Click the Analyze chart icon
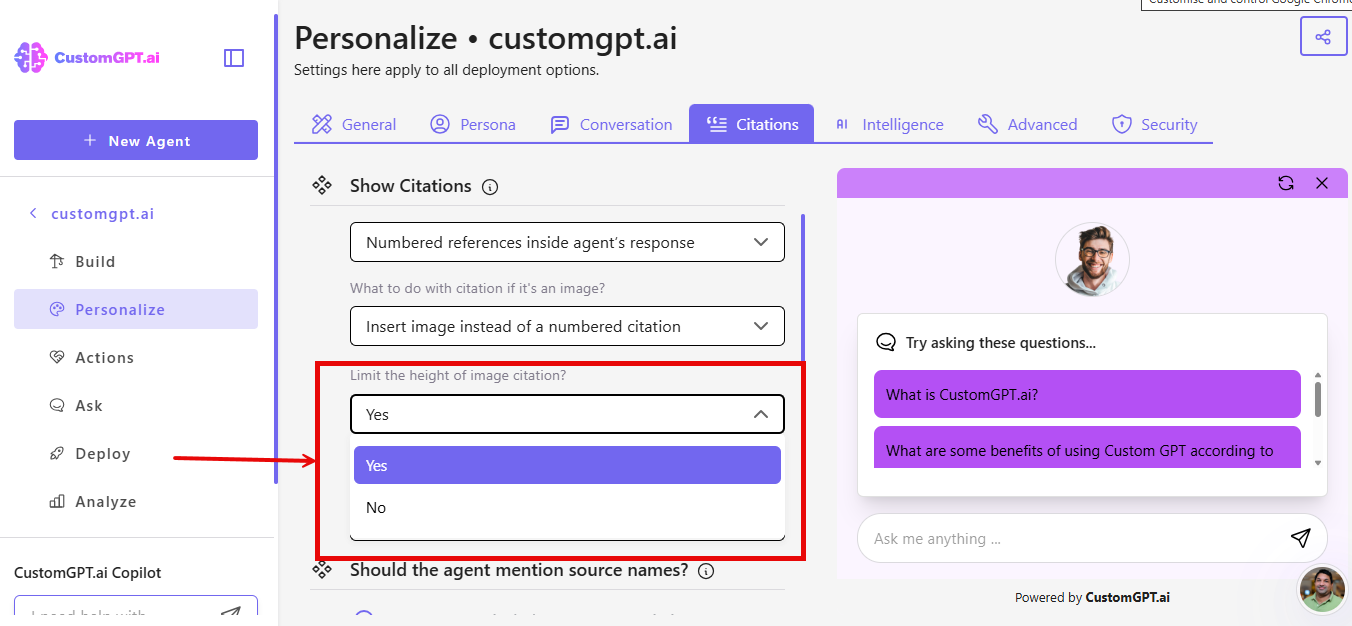1352x626 pixels. pyautogui.click(x=58, y=501)
